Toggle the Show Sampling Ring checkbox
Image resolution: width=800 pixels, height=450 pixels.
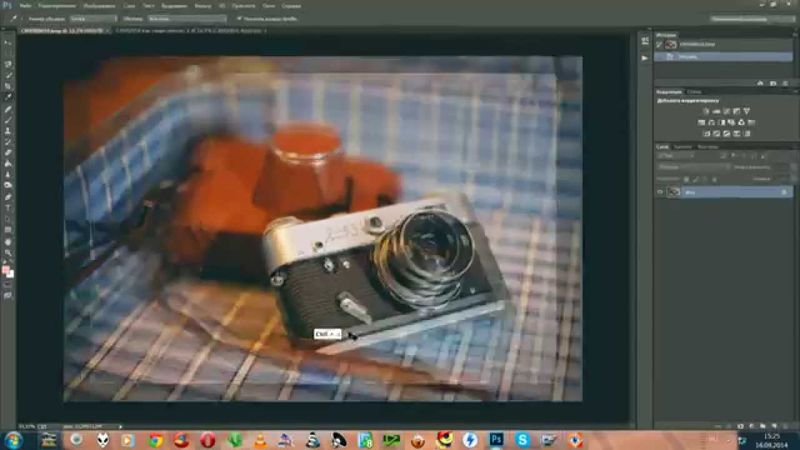pyautogui.click(x=239, y=19)
